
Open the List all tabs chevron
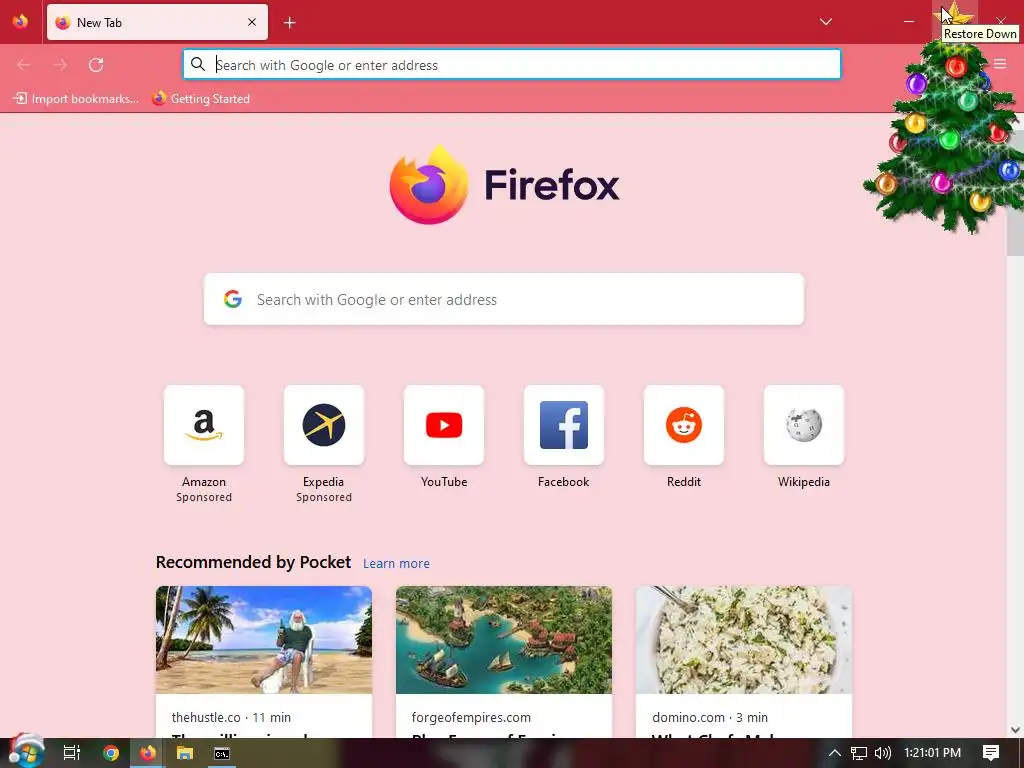pos(825,22)
